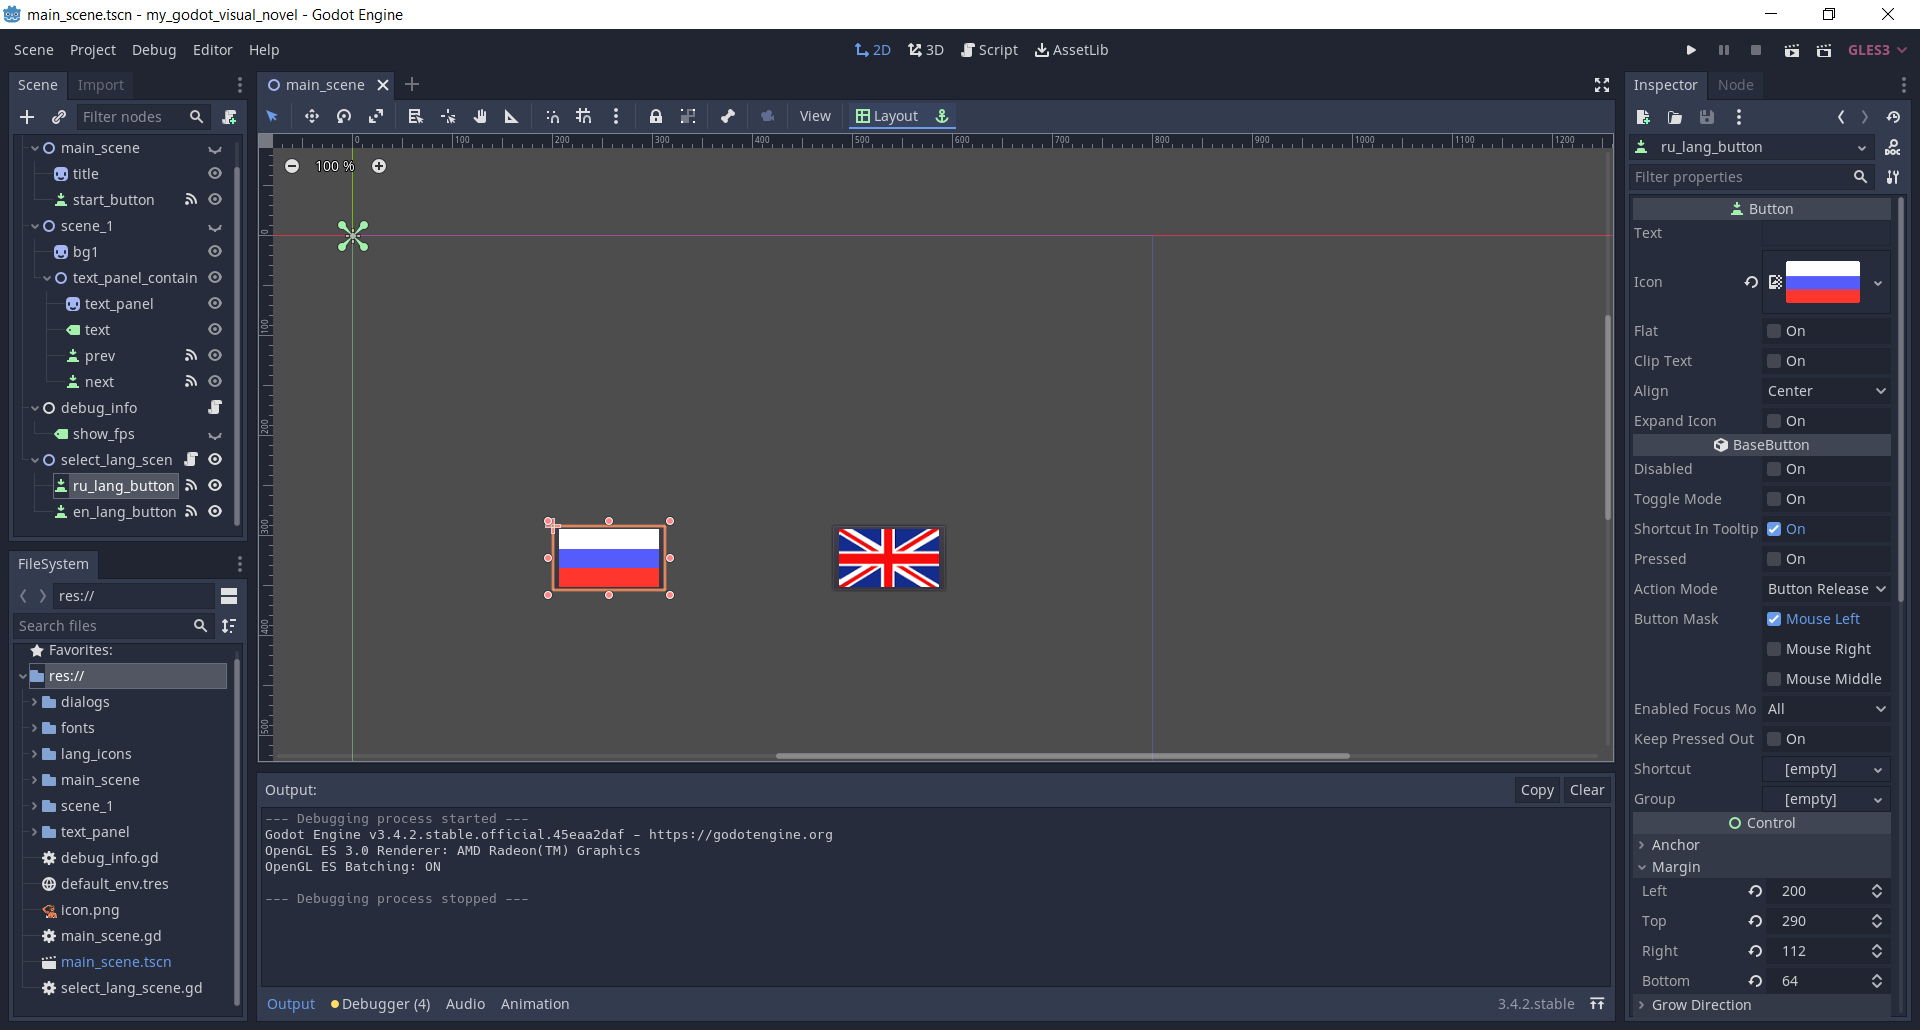
Task: Play a custom scene
Action: [1824, 50]
